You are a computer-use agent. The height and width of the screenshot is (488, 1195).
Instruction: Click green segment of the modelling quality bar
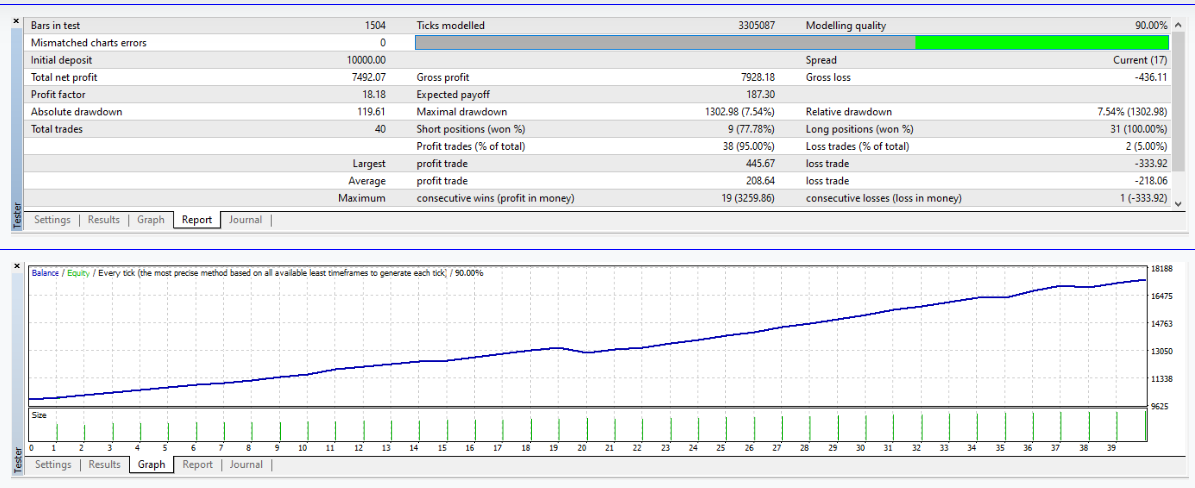point(1041,43)
